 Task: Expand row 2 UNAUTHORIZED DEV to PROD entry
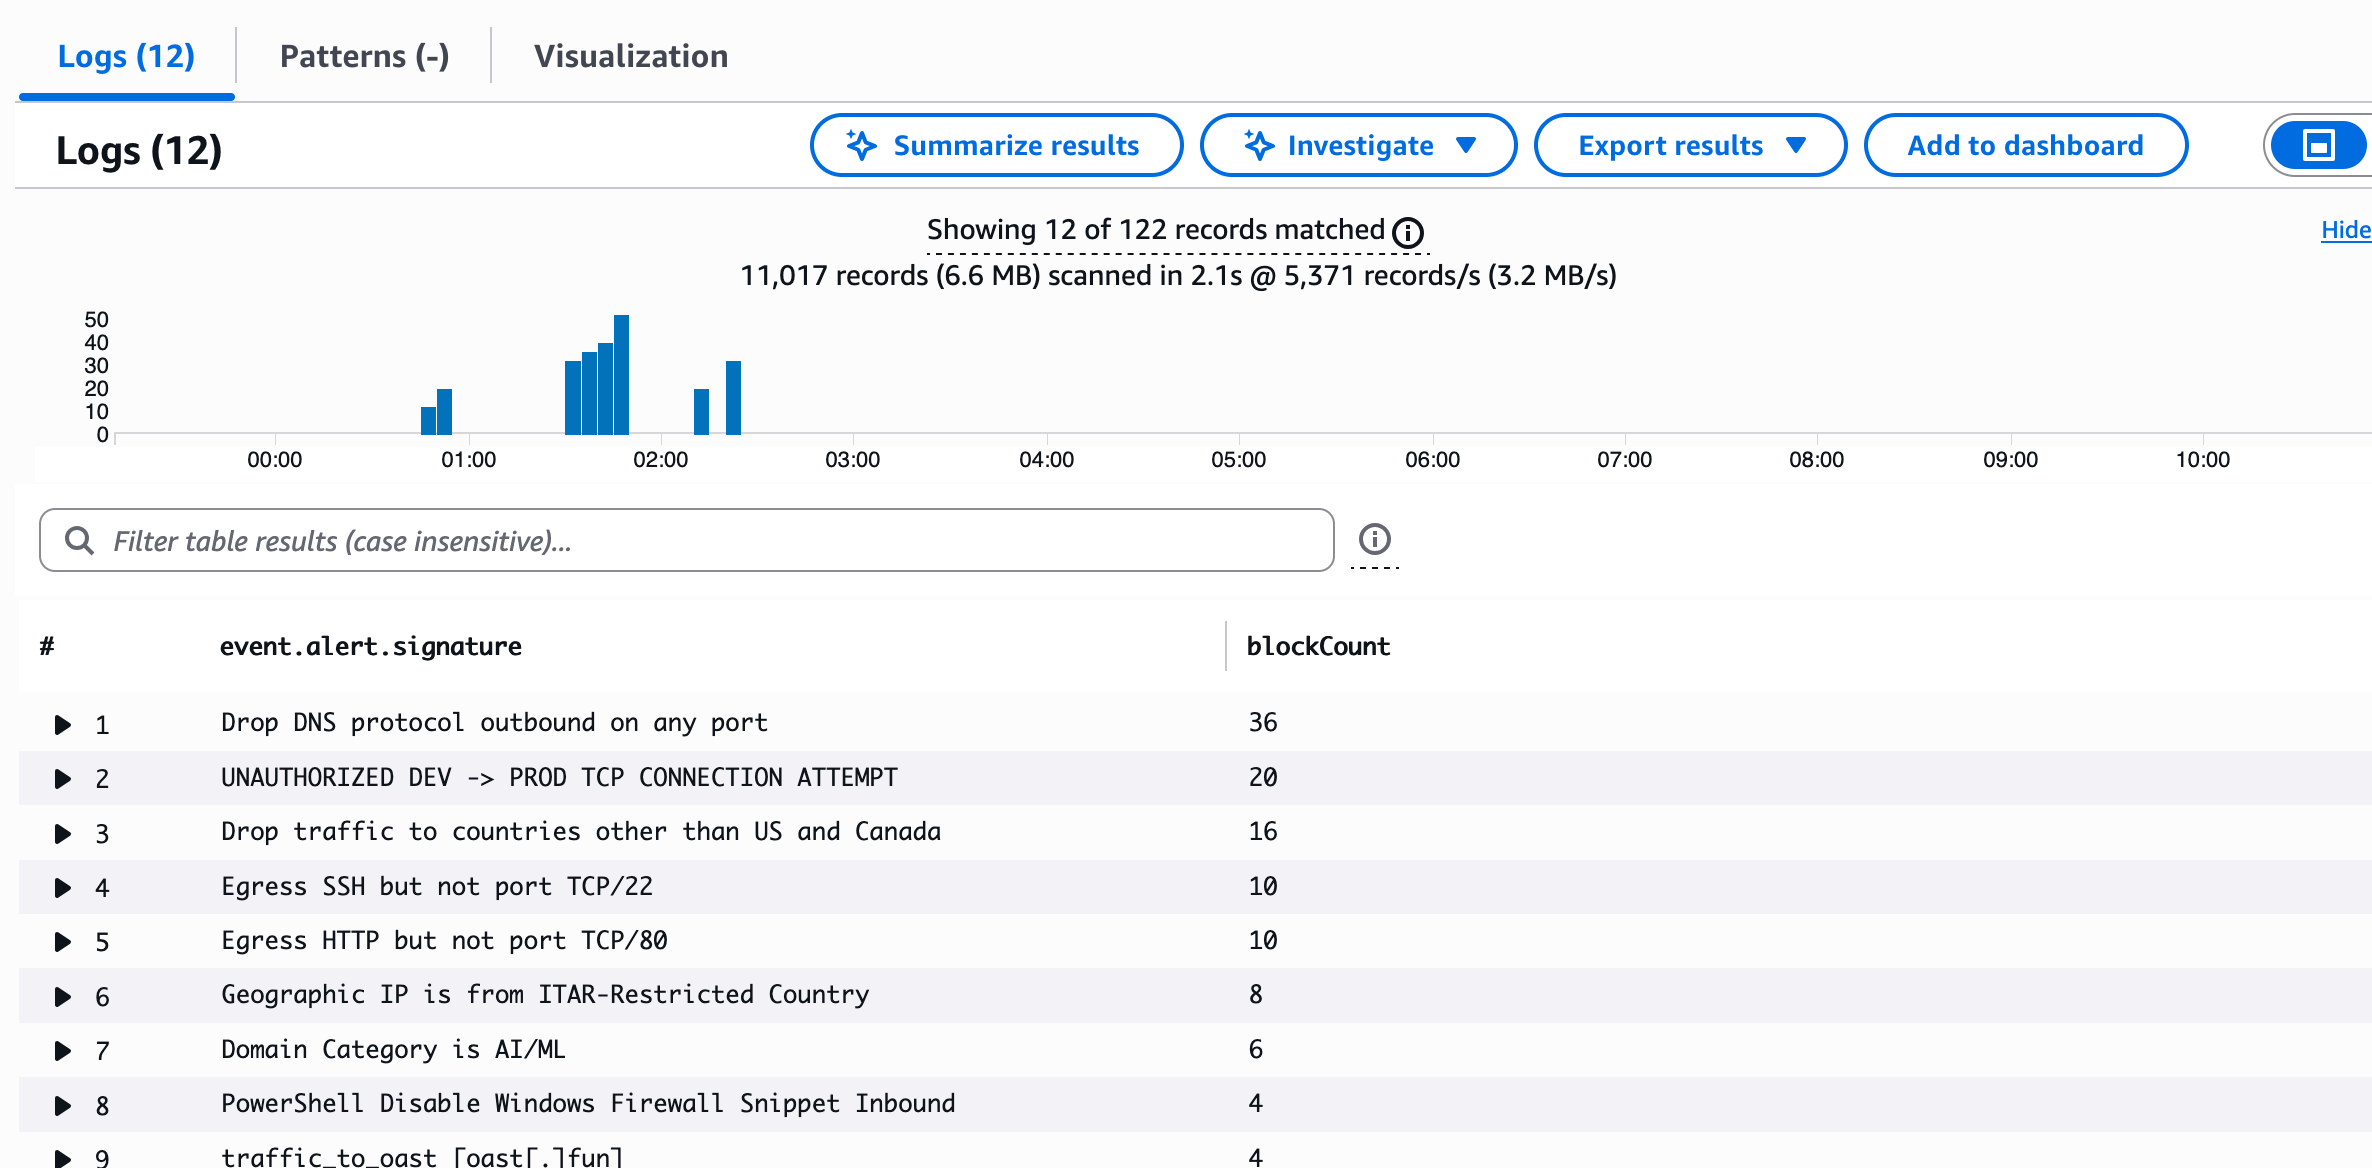pyautogui.click(x=62, y=778)
